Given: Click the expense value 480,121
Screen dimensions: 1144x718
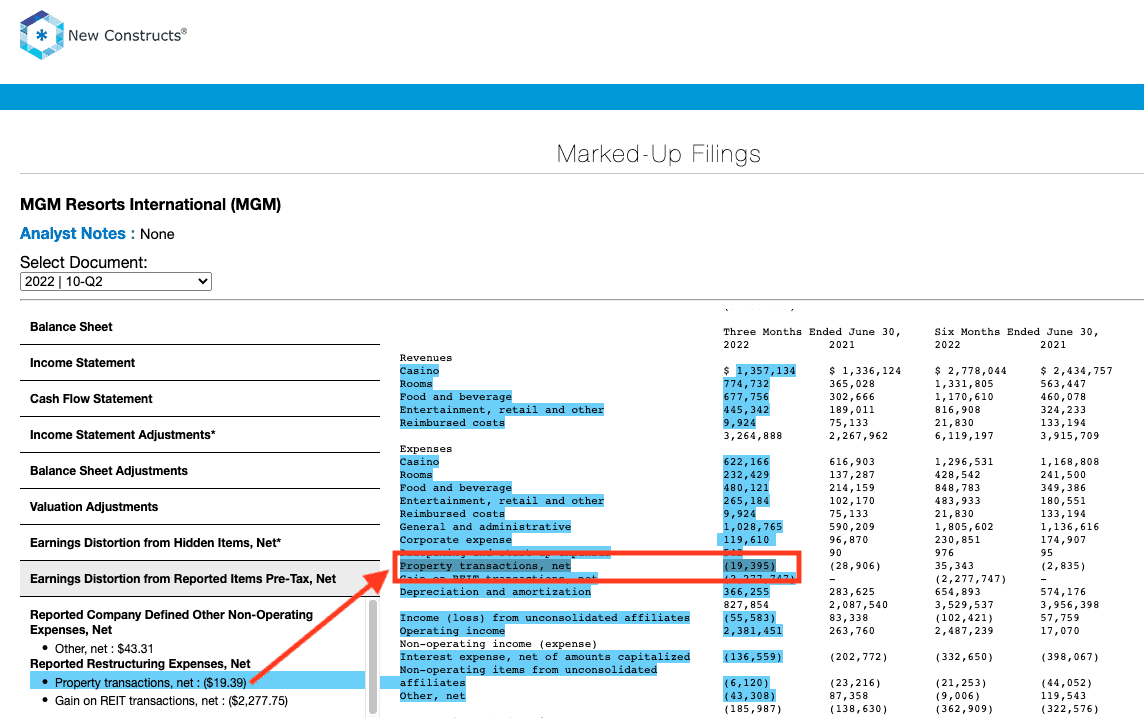Looking at the screenshot, I should [x=746, y=488].
